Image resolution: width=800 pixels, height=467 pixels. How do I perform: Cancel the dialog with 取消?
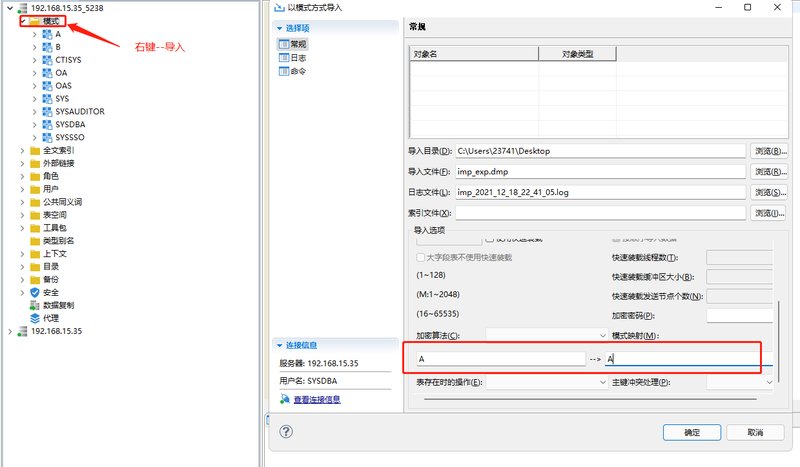(x=755, y=432)
